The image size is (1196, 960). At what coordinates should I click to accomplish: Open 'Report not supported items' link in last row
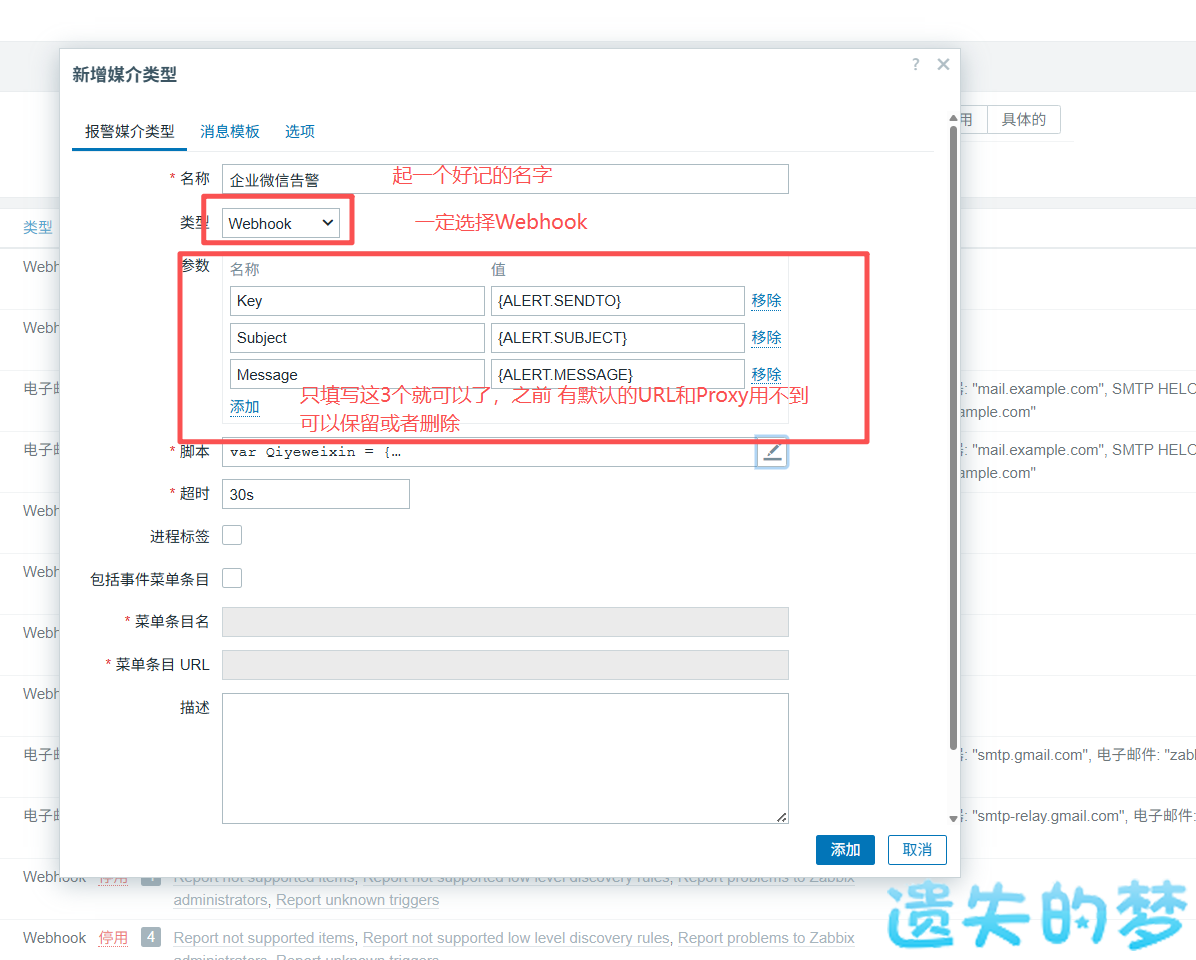click(x=264, y=938)
